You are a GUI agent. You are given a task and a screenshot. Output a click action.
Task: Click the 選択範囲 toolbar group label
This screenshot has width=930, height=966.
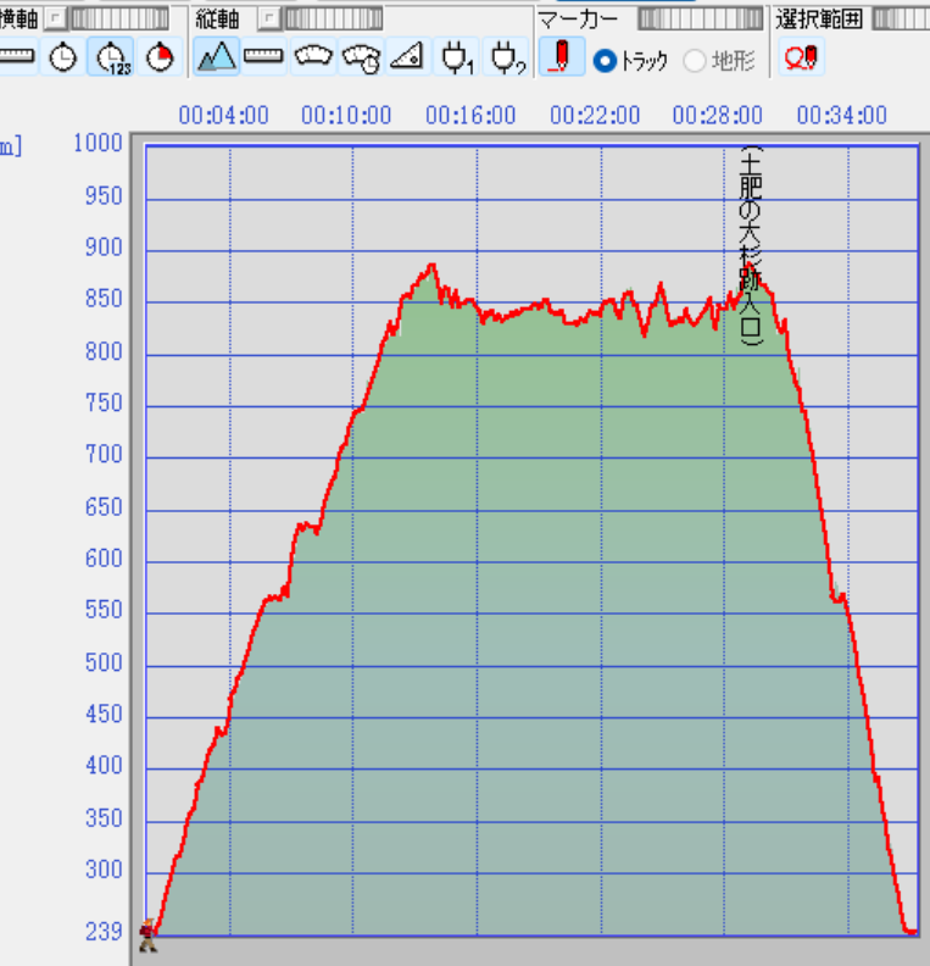pos(819,19)
